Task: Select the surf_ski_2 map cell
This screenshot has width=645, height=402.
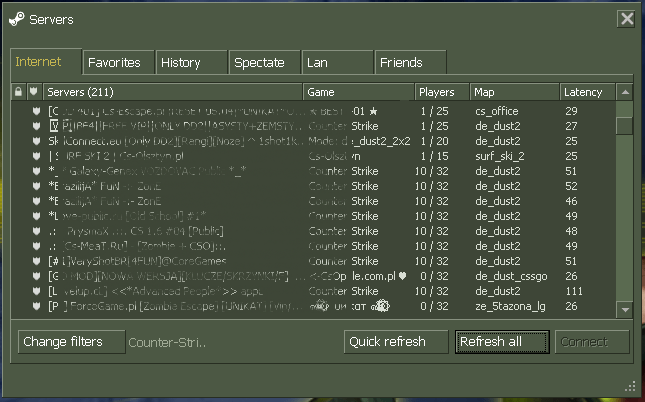Action: point(500,156)
